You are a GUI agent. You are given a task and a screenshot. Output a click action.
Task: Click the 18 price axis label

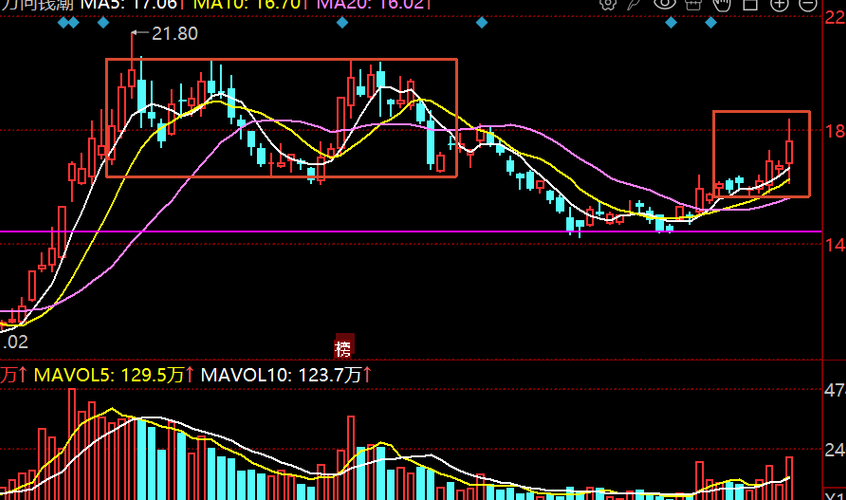click(835, 131)
